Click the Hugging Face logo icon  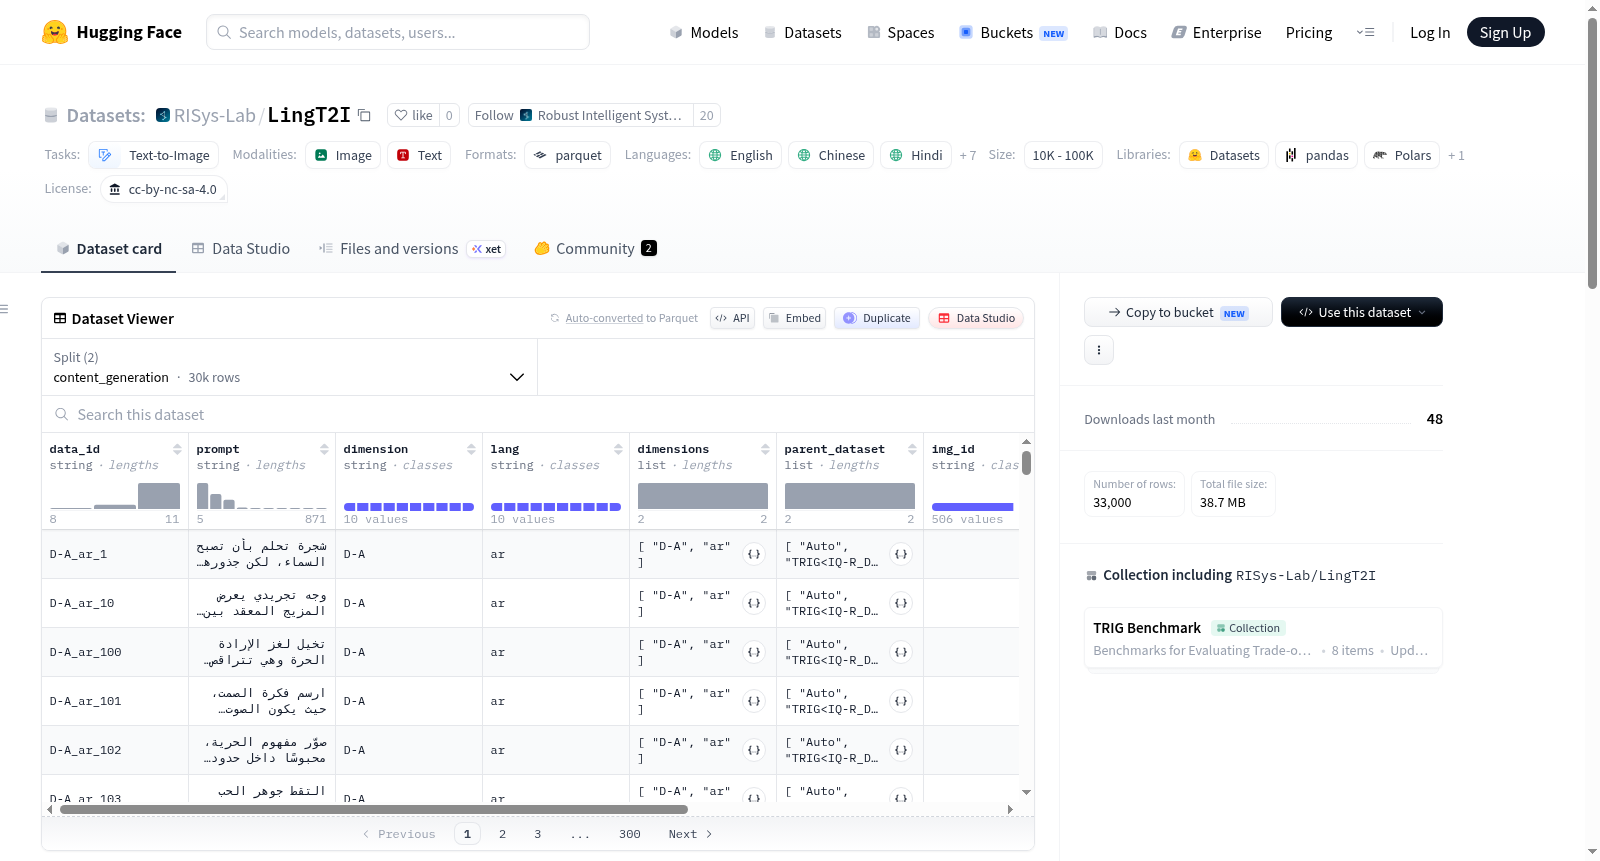pyautogui.click(x=55, y=32)
